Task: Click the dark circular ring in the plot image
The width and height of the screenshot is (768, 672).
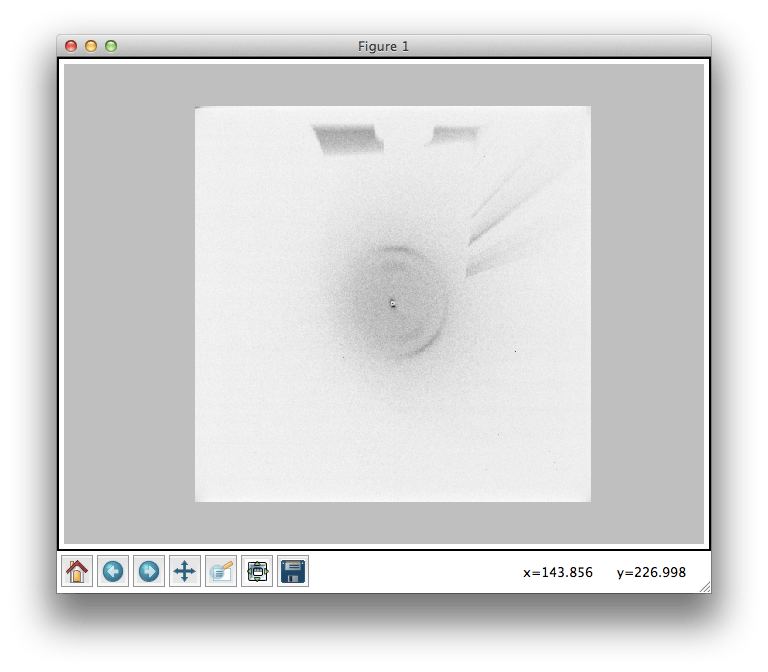Action: 394,304
